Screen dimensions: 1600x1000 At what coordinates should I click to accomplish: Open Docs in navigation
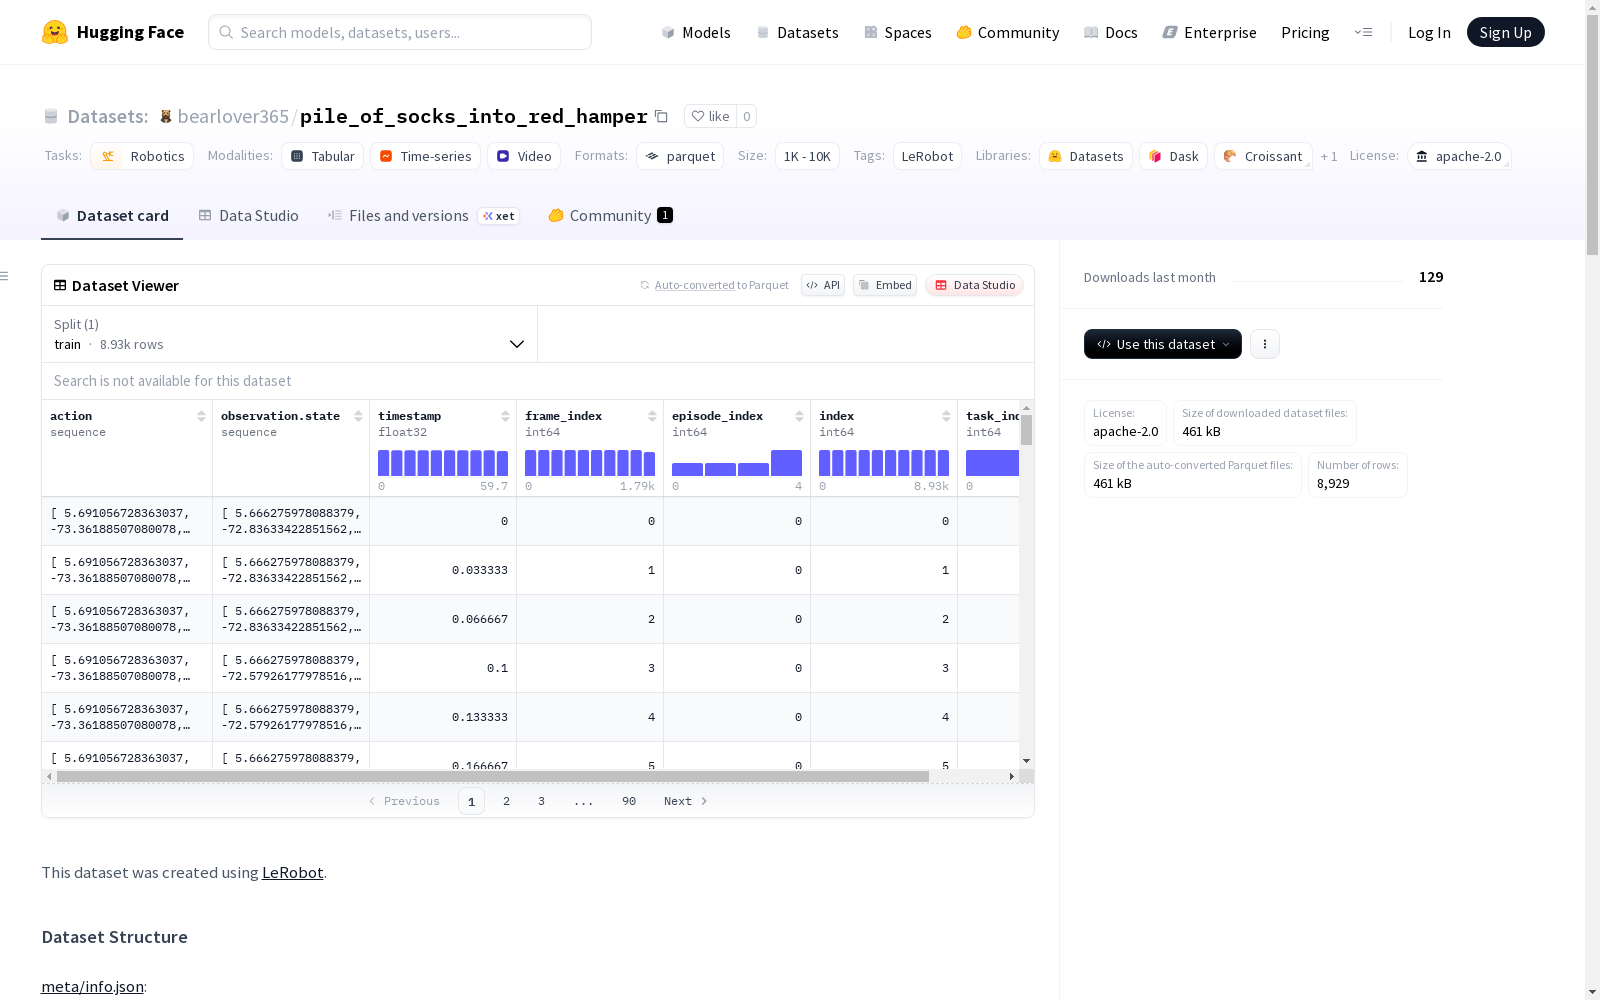point(1111,32)
